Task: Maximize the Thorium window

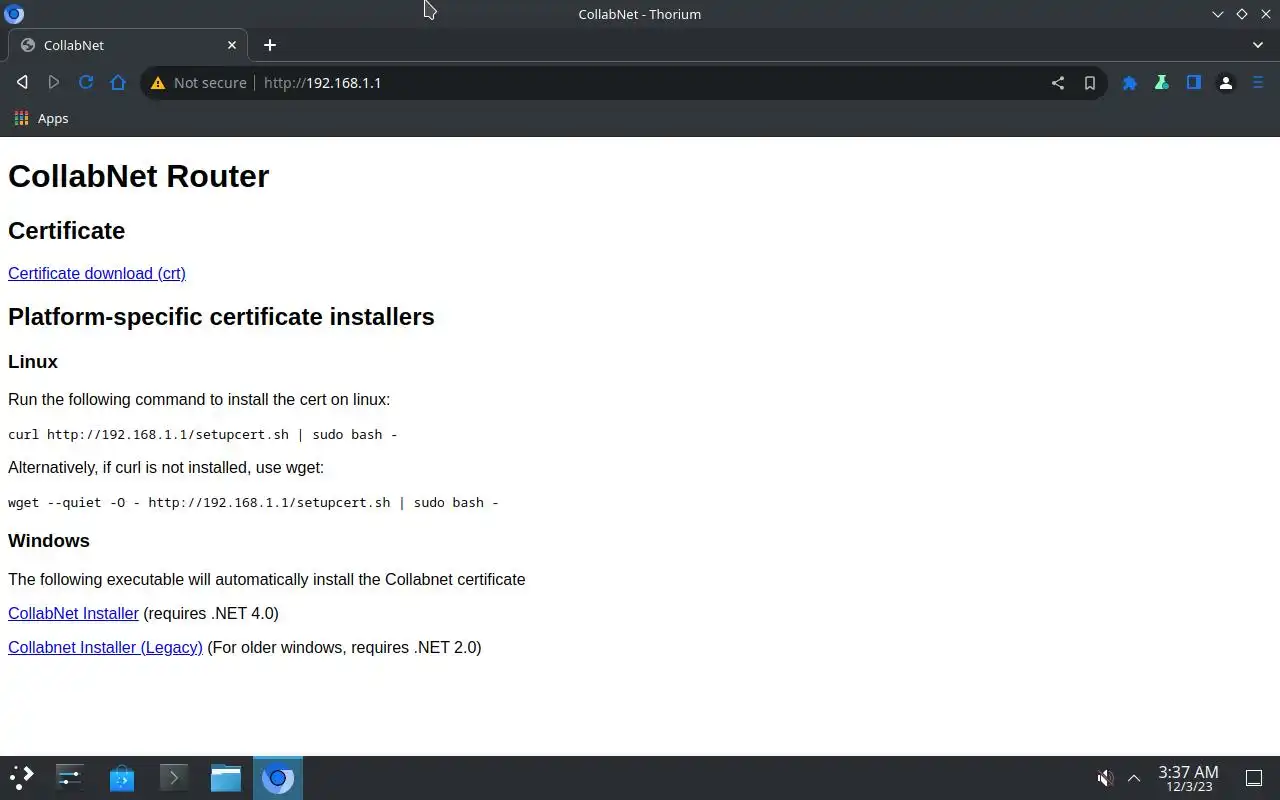Action: point(1242,14)
